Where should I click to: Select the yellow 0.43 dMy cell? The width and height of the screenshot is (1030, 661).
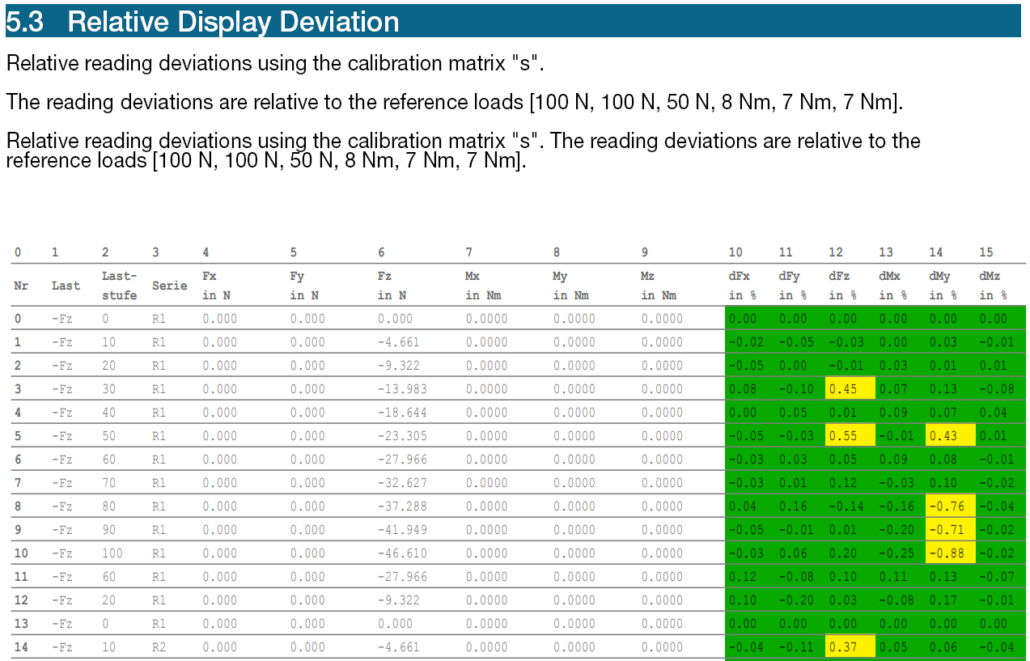951,436
